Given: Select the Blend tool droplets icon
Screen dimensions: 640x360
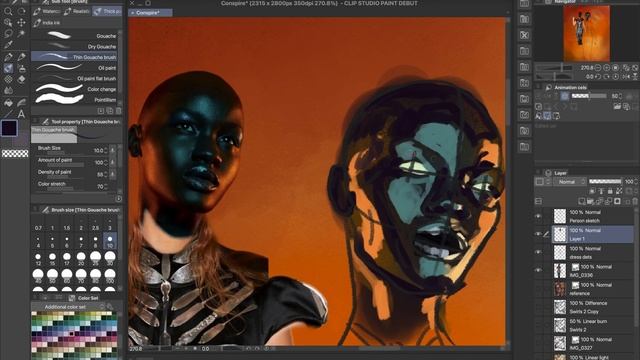Looking at the screenshot, I should pyautogui.click(x=8, y=90).
